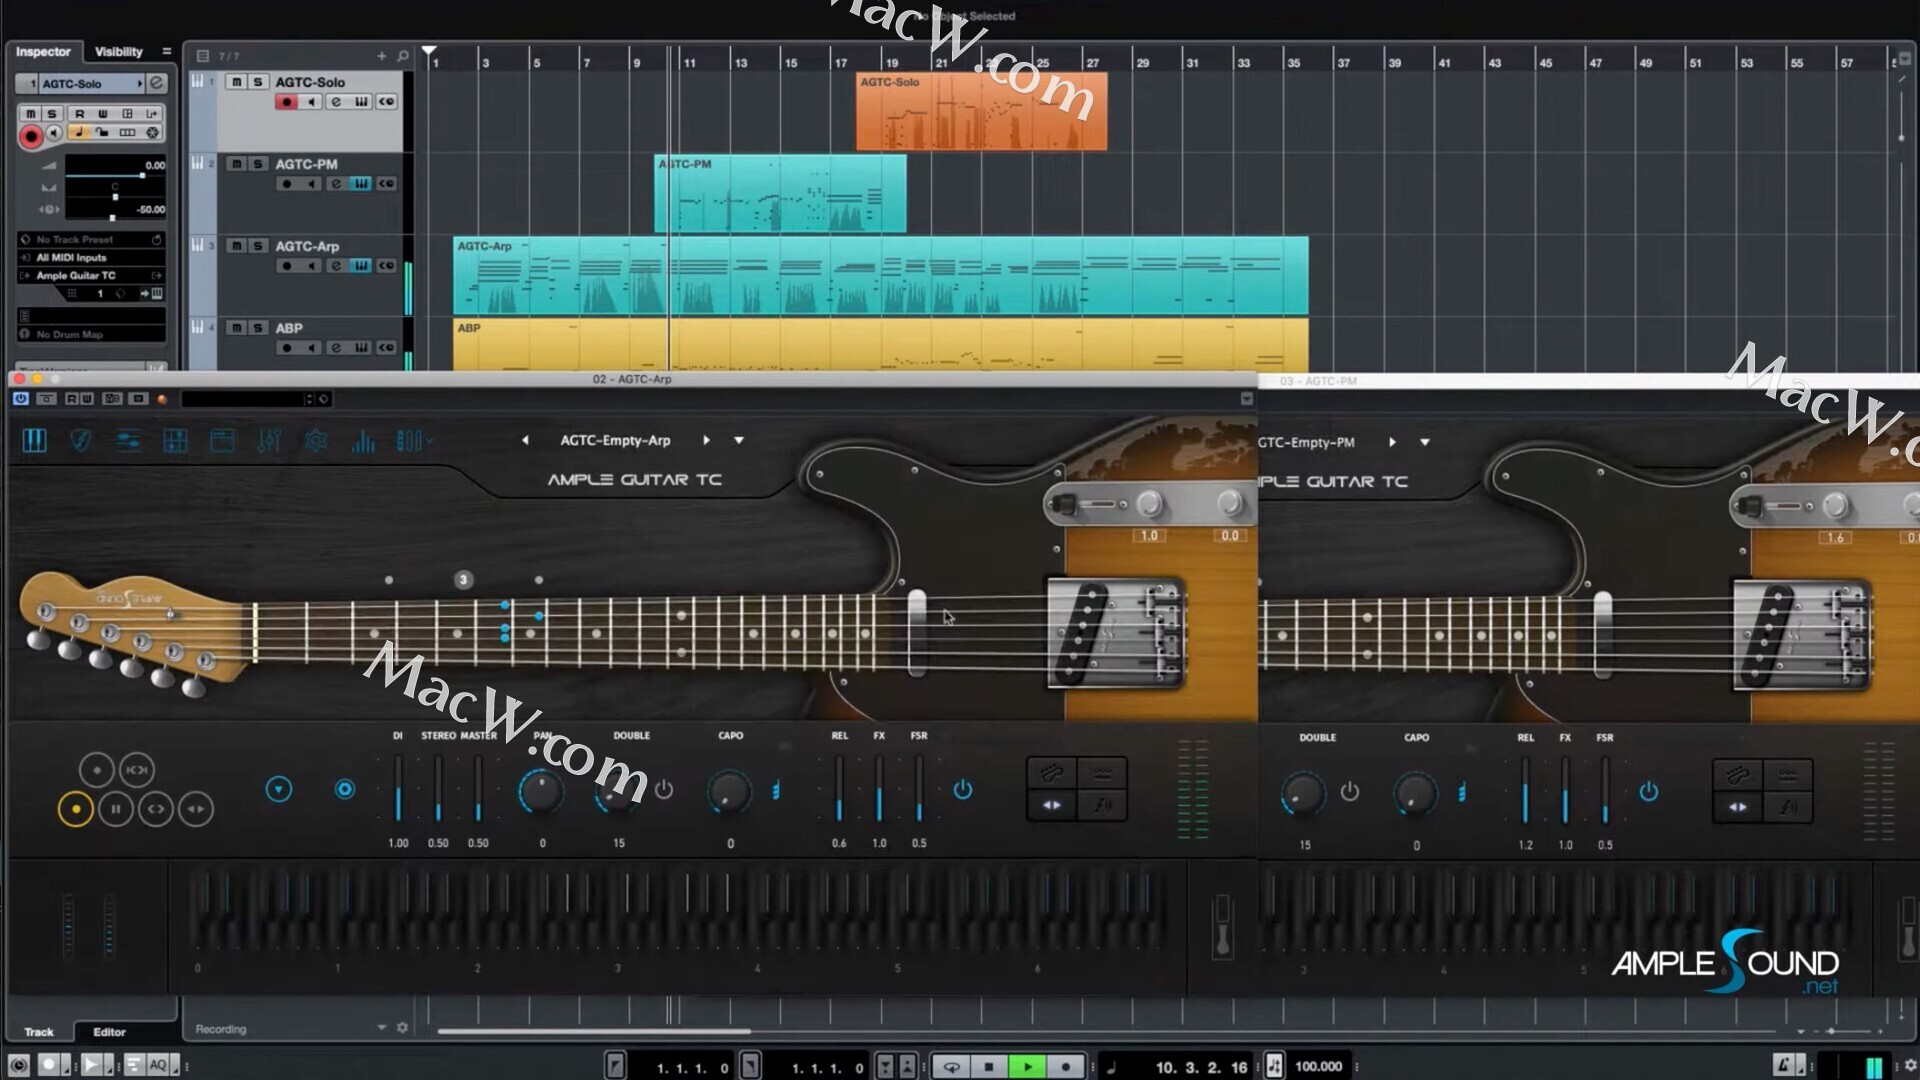1920x1080 pixels.
Task: Open the mixer faders icon in plugin toolbar
Action: coord(269,440)
